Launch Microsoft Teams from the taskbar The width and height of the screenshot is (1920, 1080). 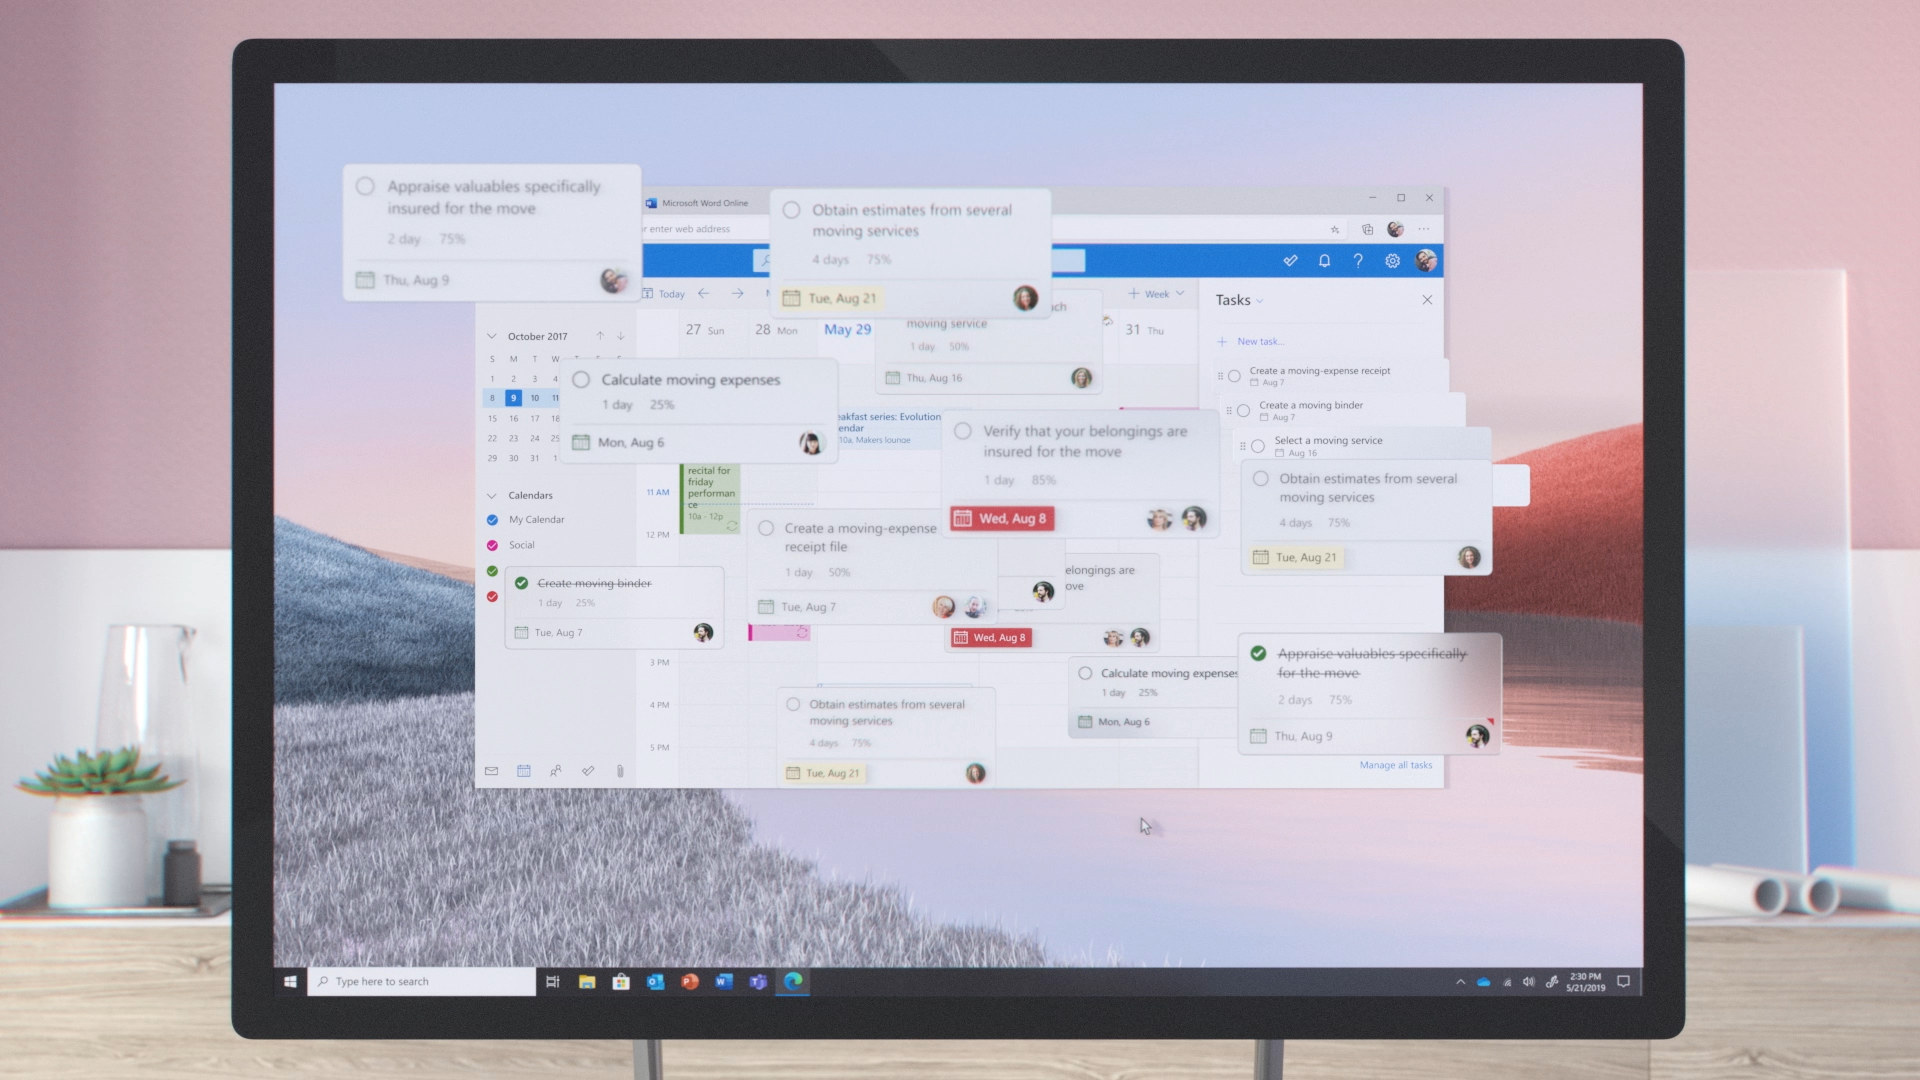pyautogui.click(x=758, y=982)
